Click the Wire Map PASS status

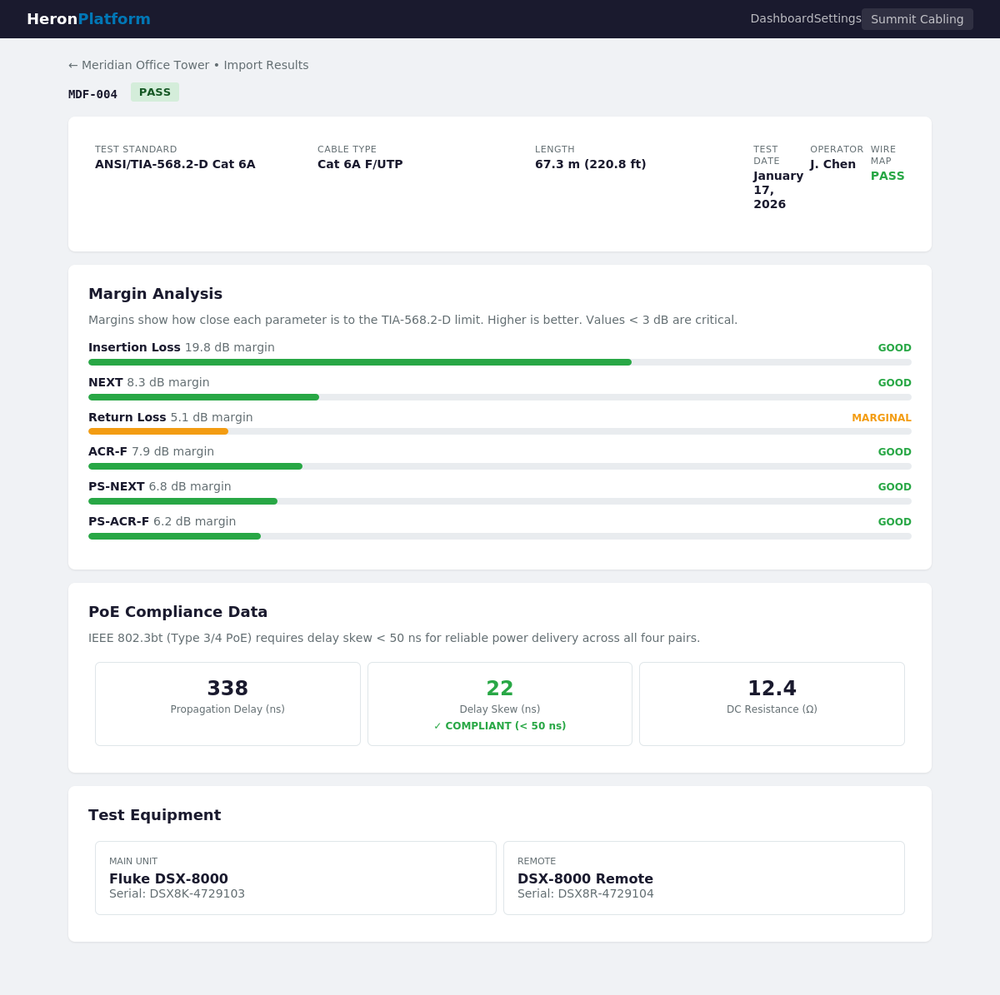(887, 175)
